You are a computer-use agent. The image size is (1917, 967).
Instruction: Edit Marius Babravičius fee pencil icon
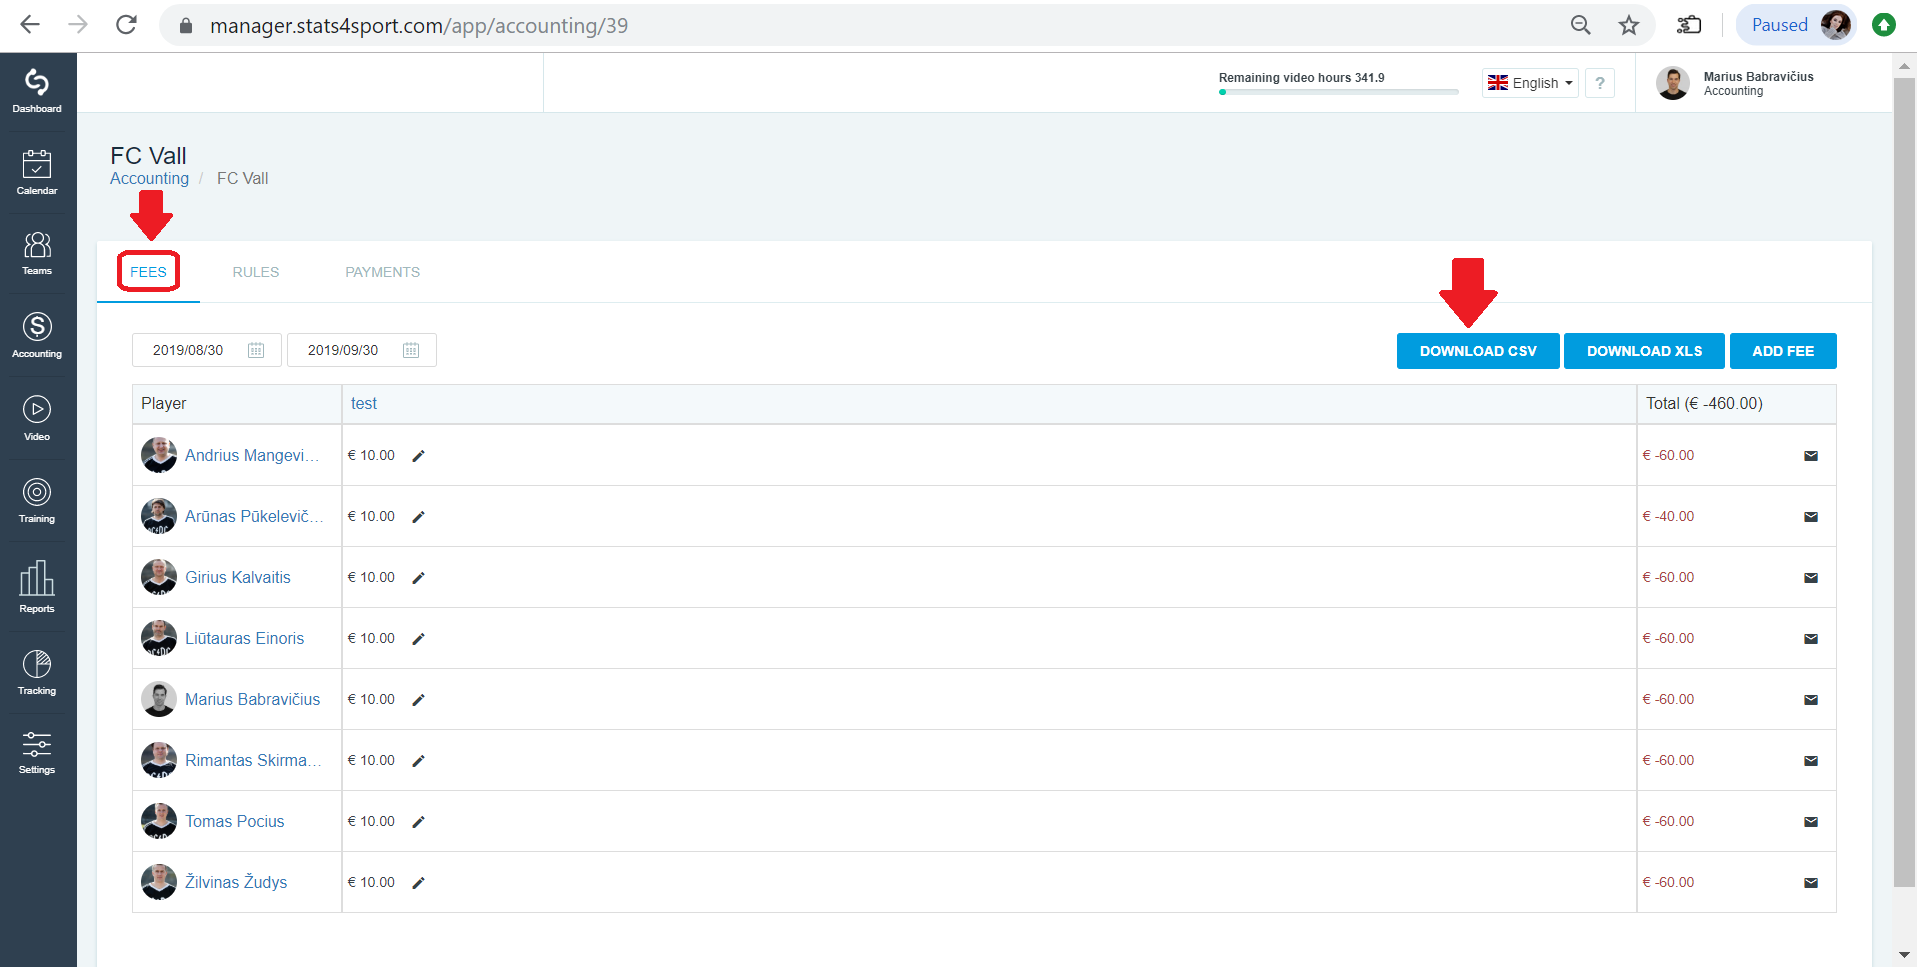tap(419, 700)
